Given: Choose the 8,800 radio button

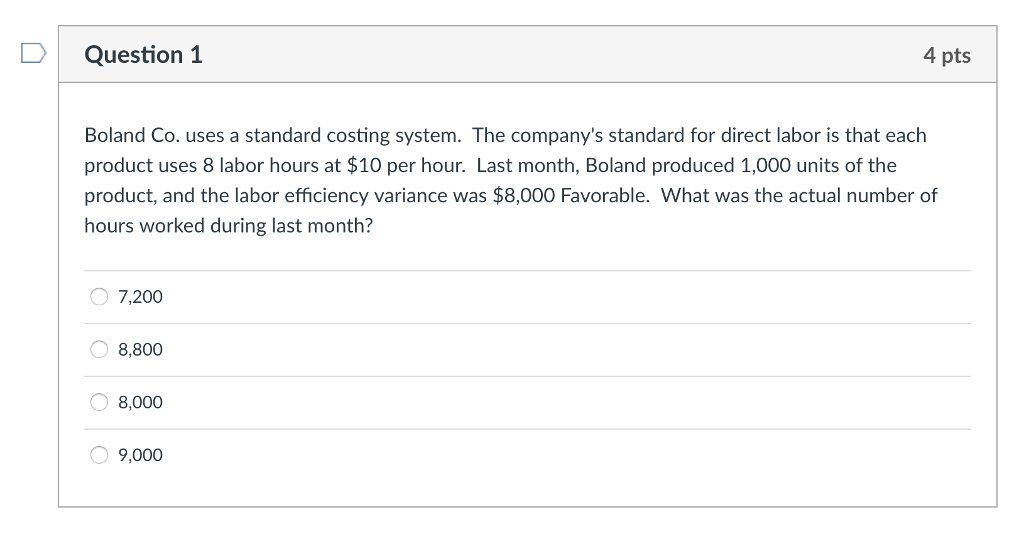Looking at the screenshot, I should click(x=100, y=350).
